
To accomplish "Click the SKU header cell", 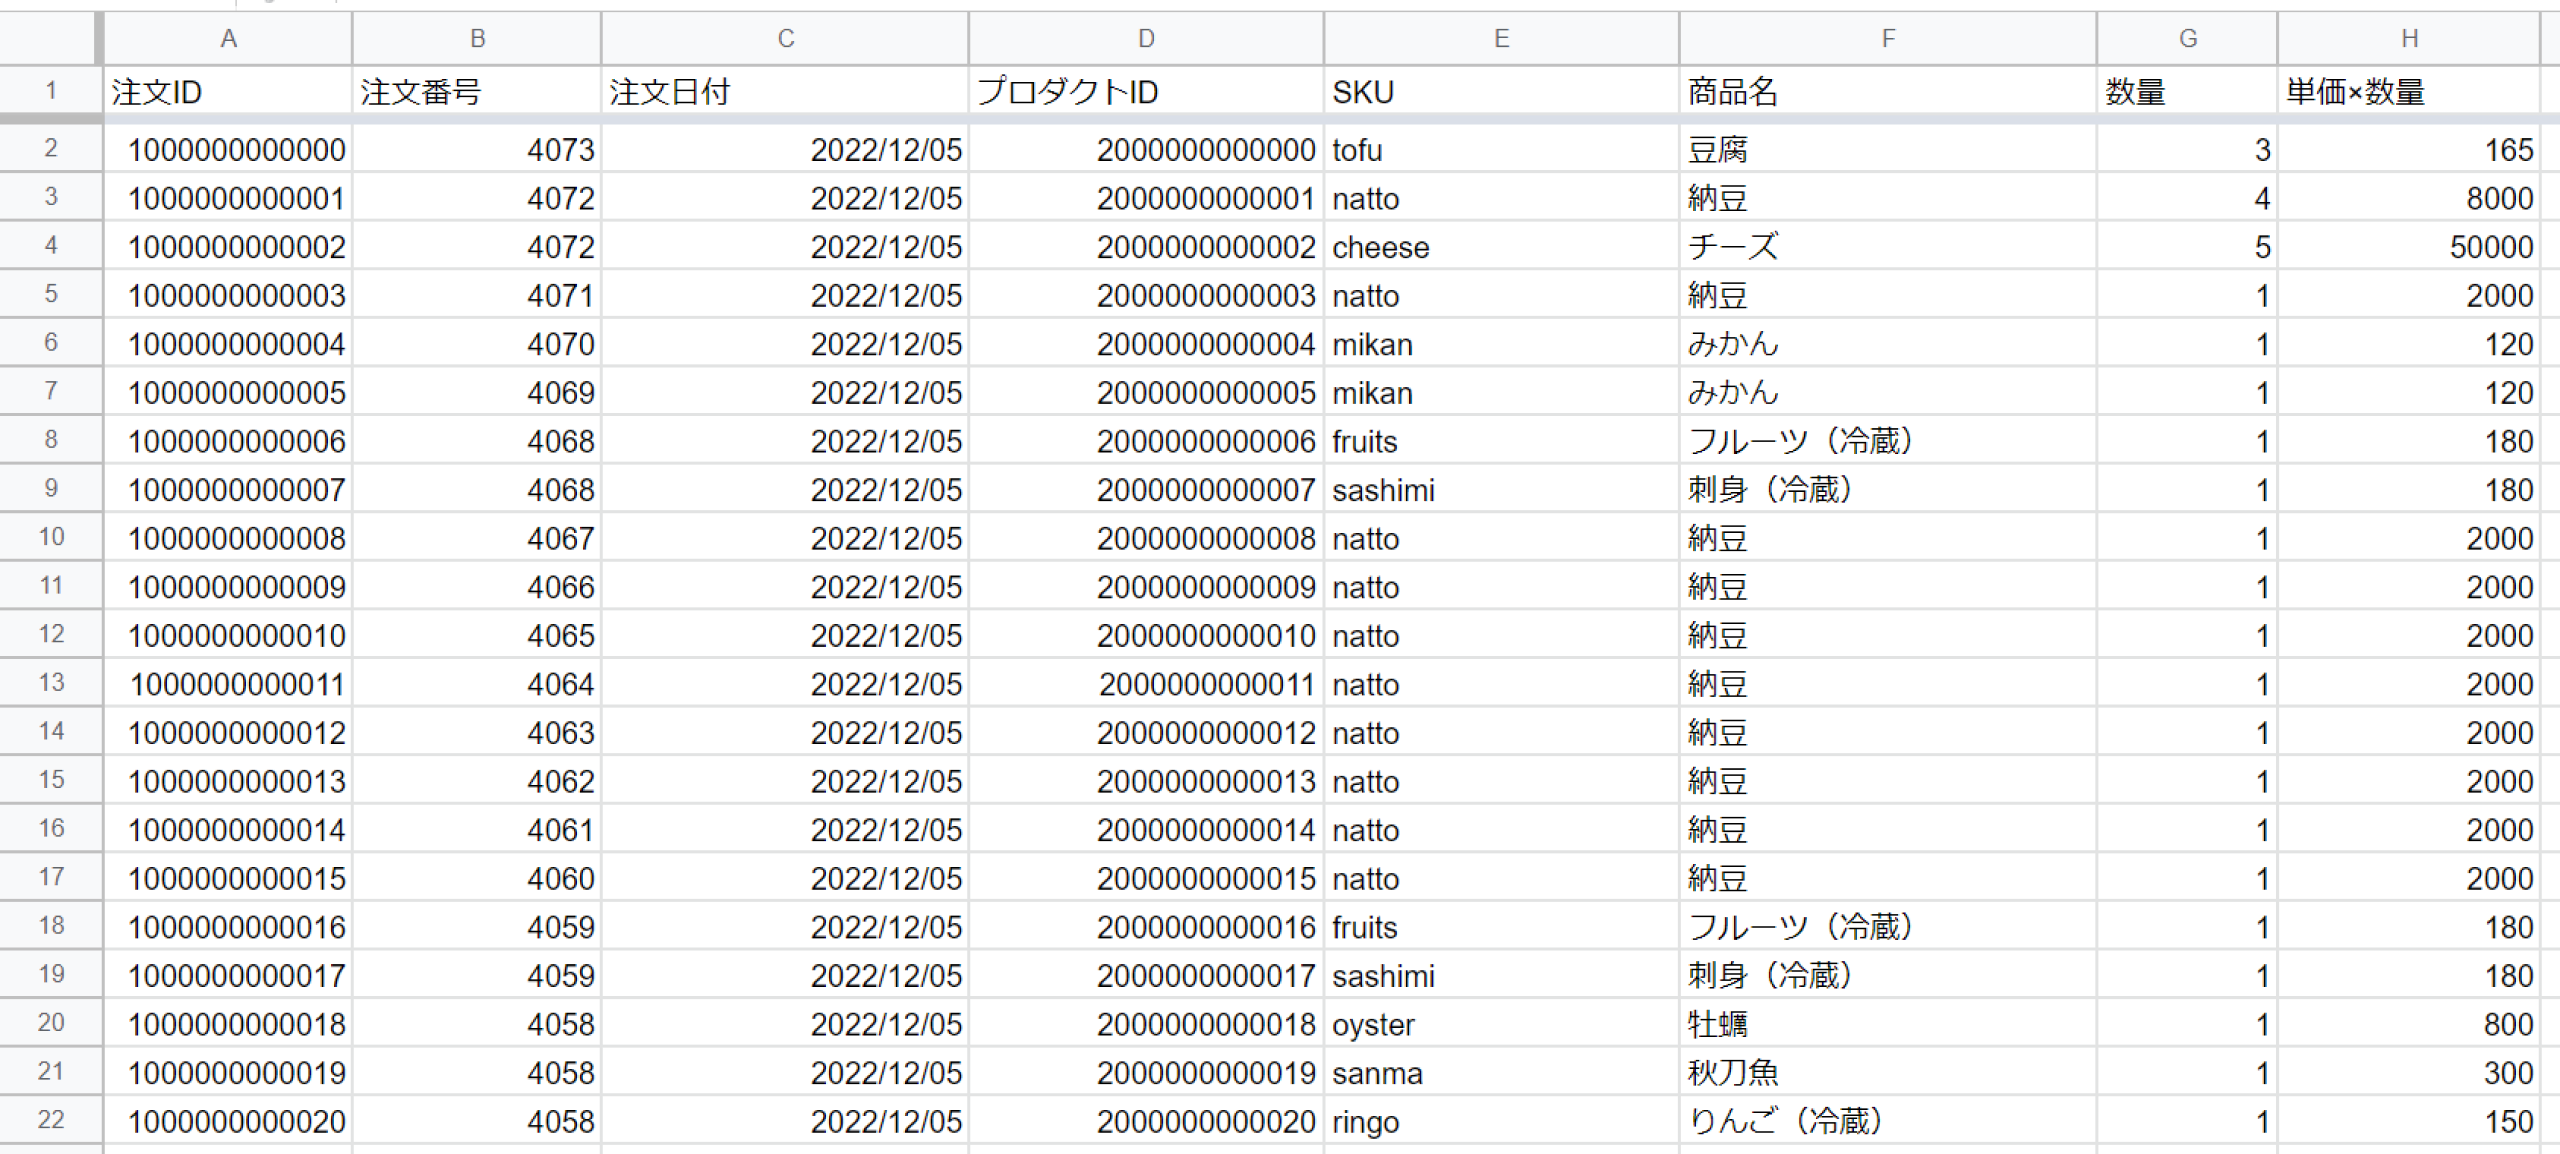I will (x=1500, y=92).
